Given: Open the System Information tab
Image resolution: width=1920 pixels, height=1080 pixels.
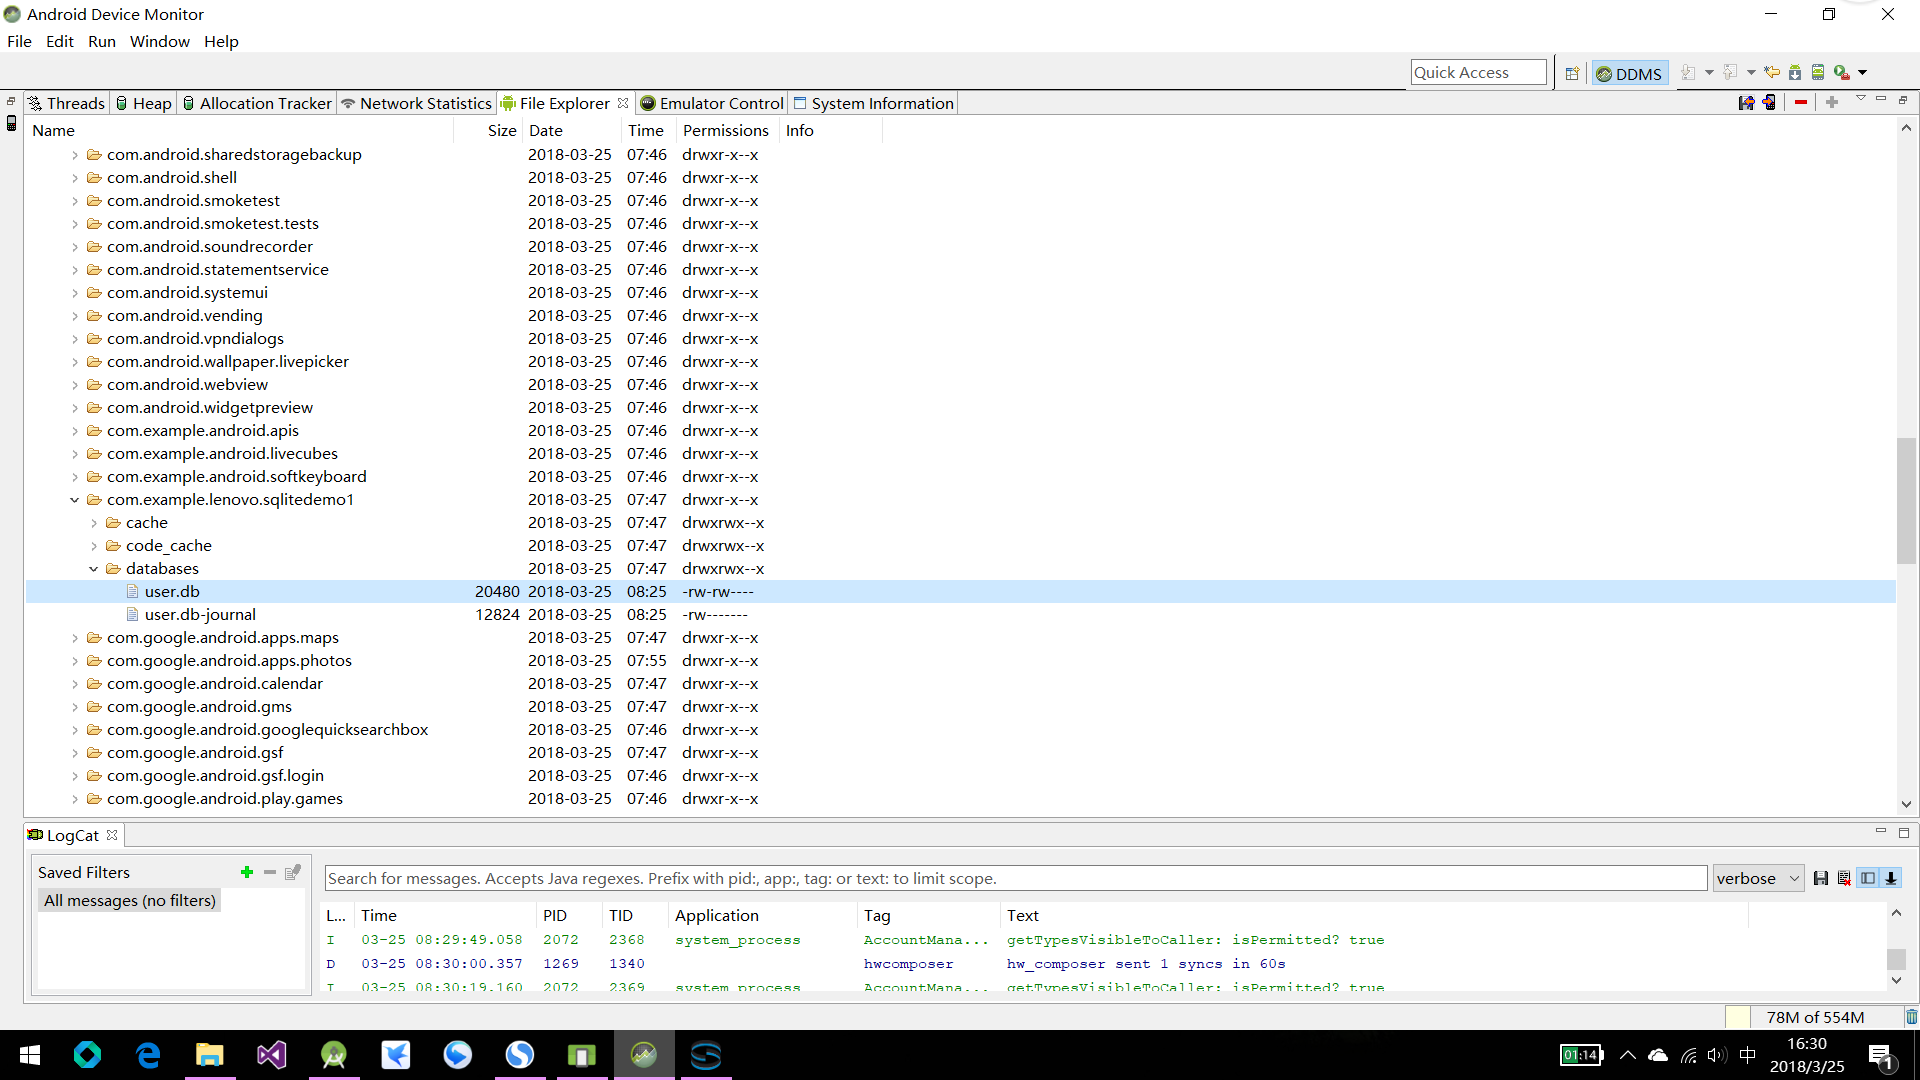Looking at the screenshot, I should 873,103.
